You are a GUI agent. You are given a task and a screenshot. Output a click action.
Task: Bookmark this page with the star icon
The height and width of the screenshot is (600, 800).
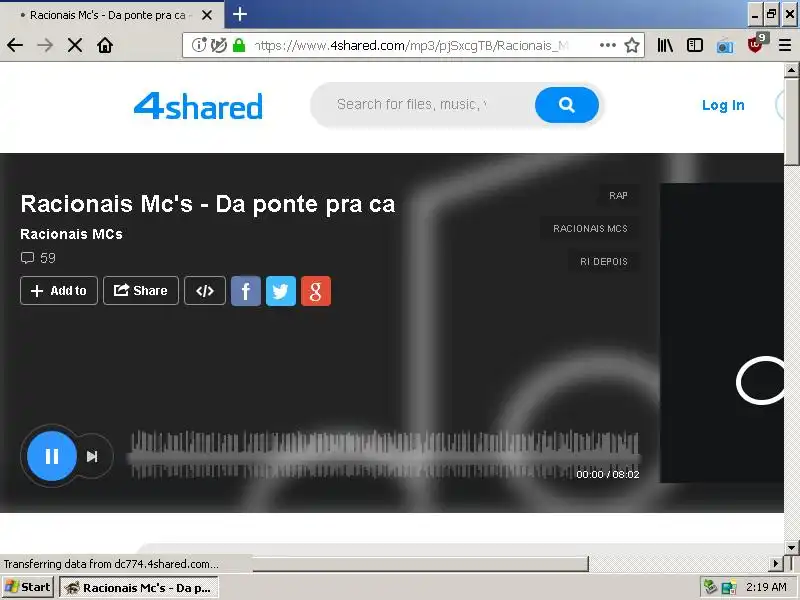coord(632,45)
